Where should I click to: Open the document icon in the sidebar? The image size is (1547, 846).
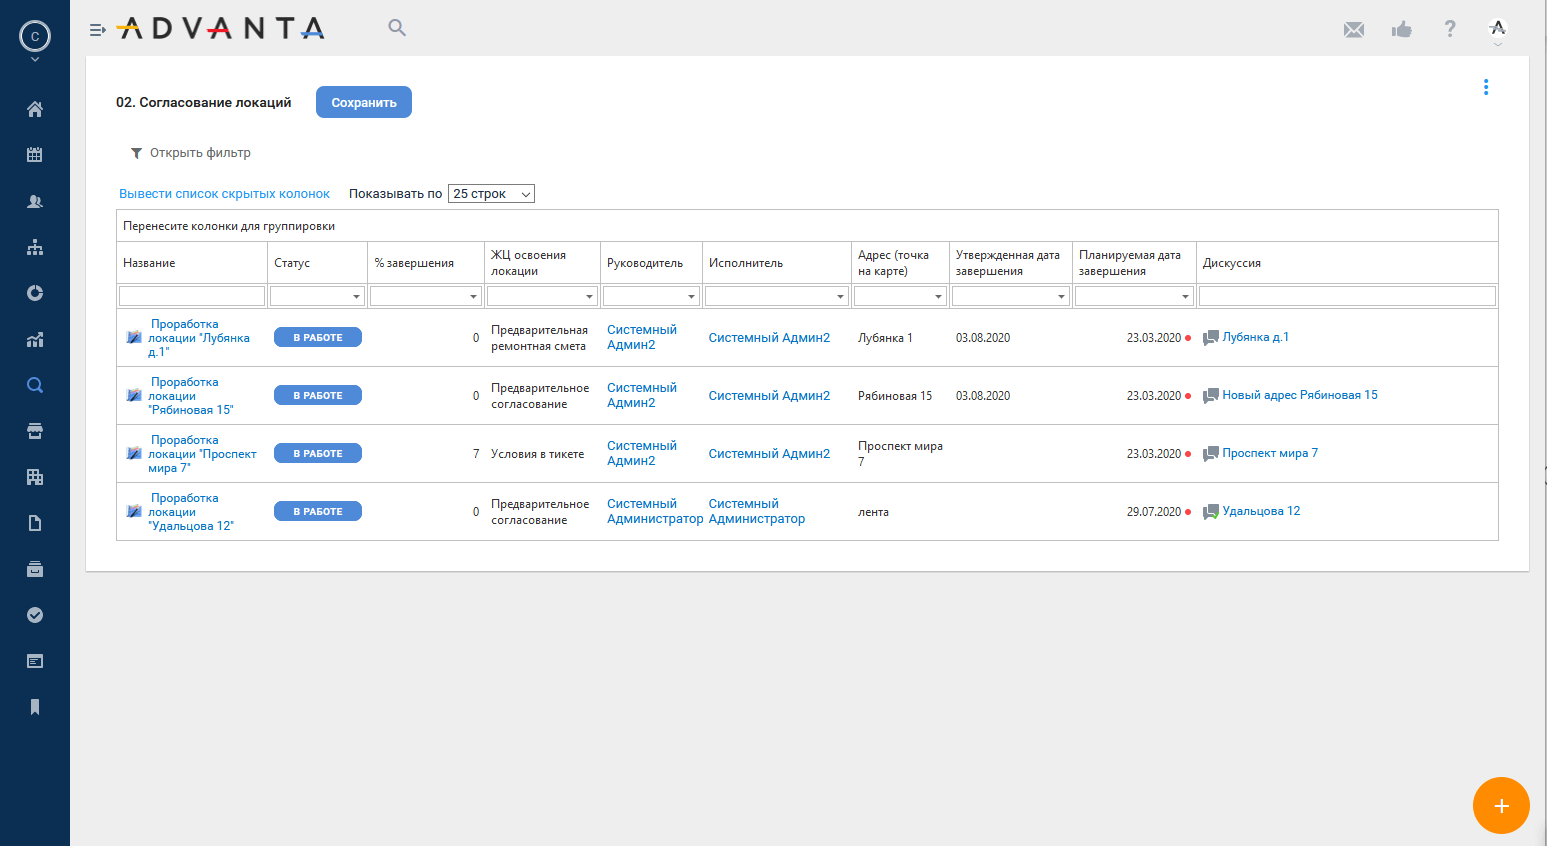click(x=35, y=523)
